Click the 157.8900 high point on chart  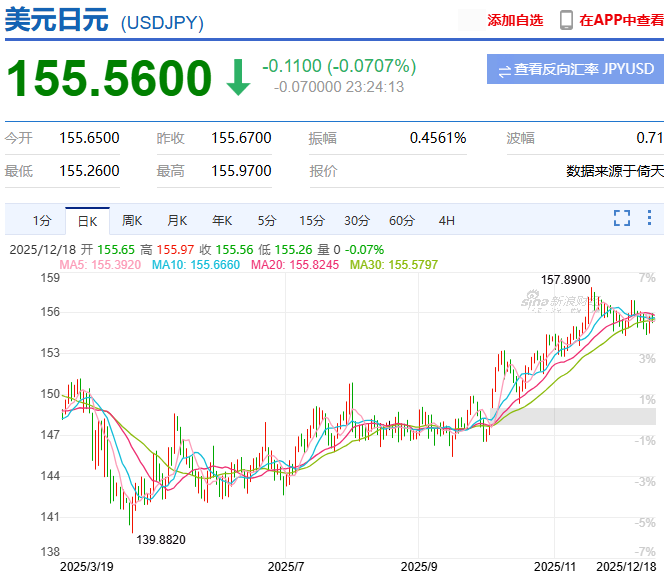coord(592,291)
